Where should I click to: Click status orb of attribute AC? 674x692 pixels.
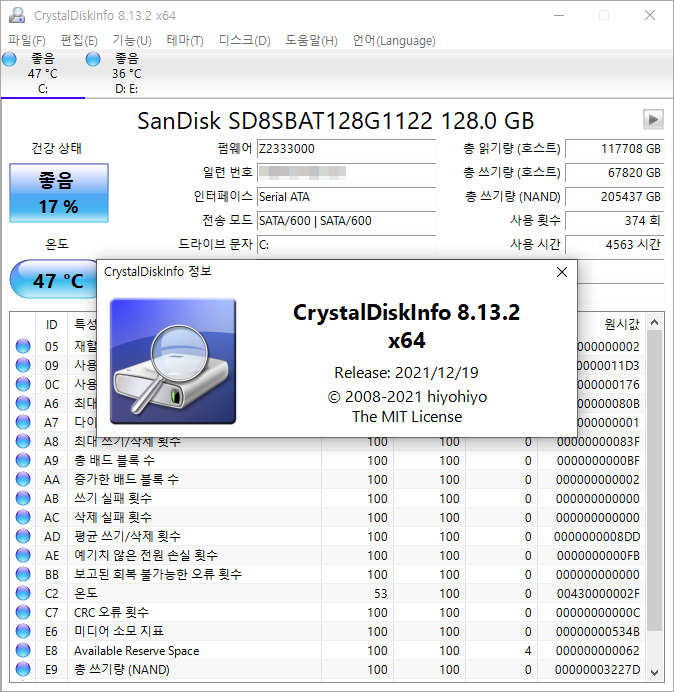[x=23, y=517]
